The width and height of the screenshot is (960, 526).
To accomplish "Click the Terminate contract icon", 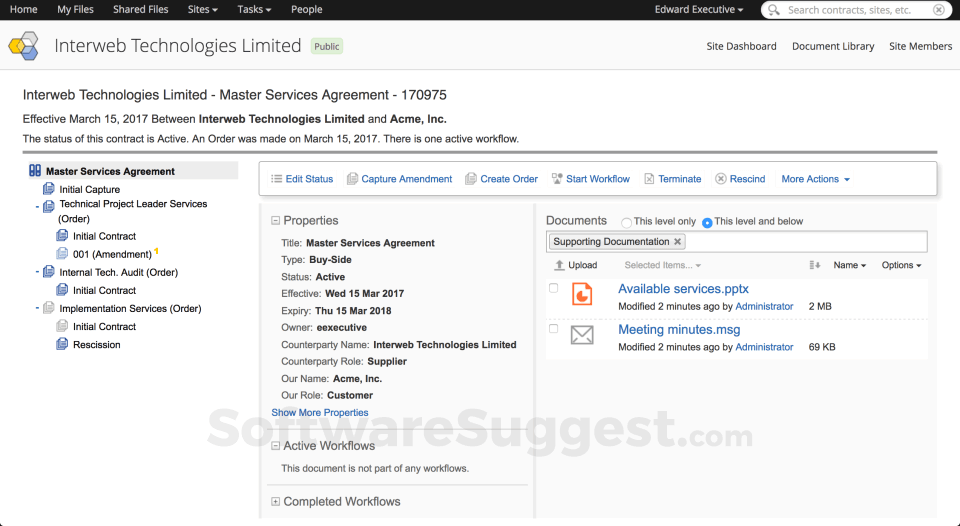I will (x=649, y=179).
